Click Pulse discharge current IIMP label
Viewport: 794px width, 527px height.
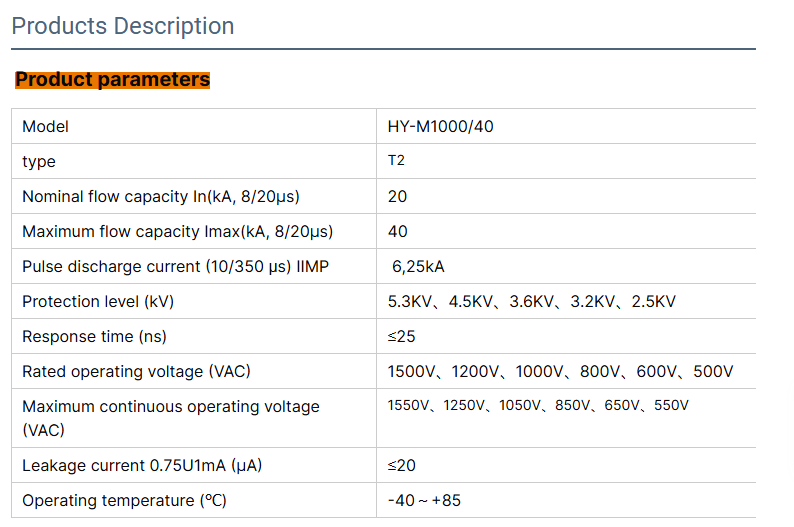(x=175, y=267)
